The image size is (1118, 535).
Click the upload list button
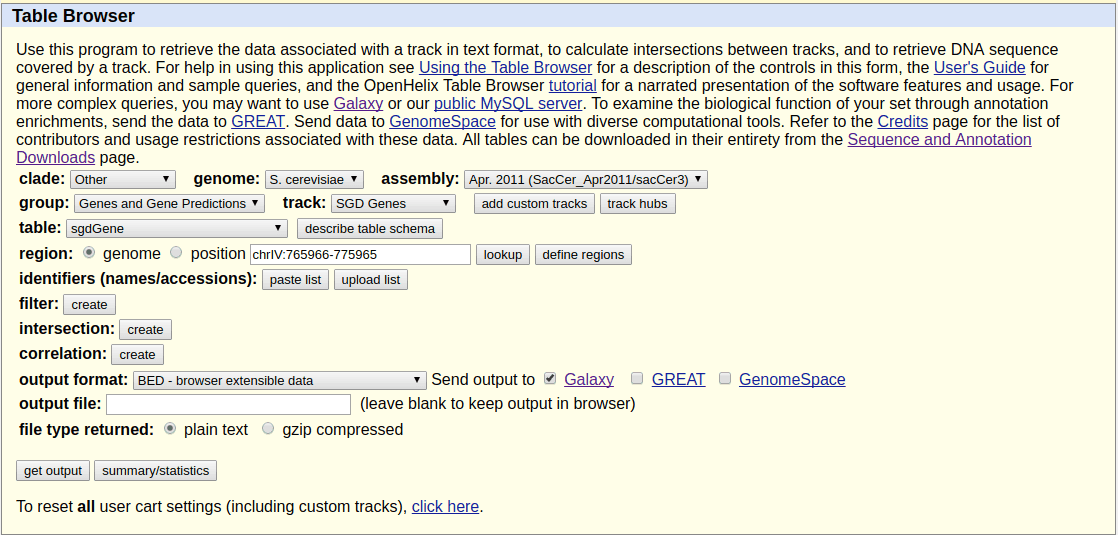[370, 280]
